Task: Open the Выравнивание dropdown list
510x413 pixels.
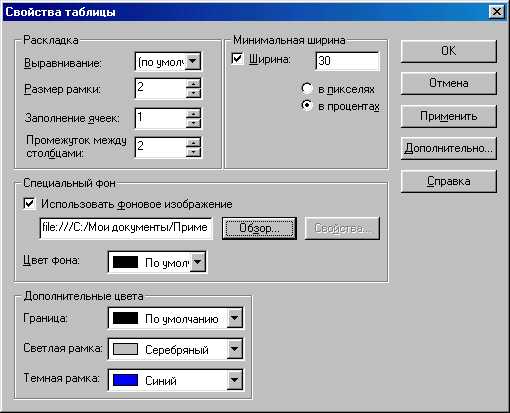Action: (193, 61)
